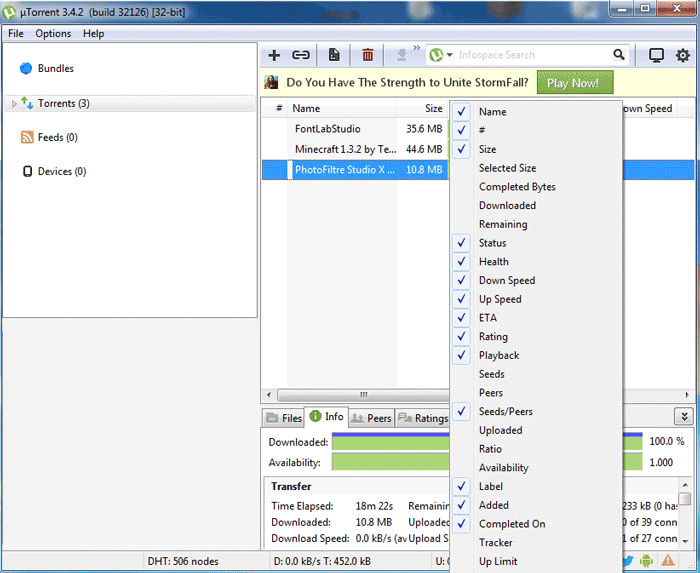Click Add Torrent from URL link icon

pos(300,55)
